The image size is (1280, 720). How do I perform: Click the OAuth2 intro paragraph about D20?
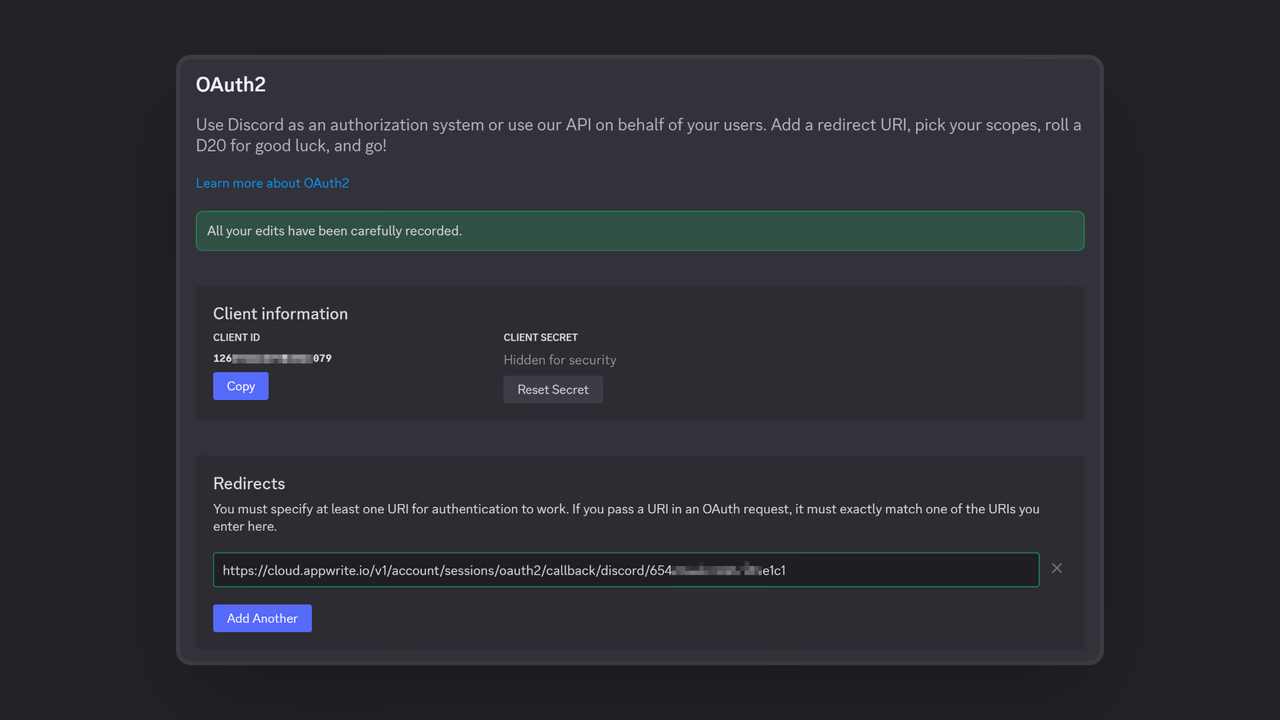[639, 135]
